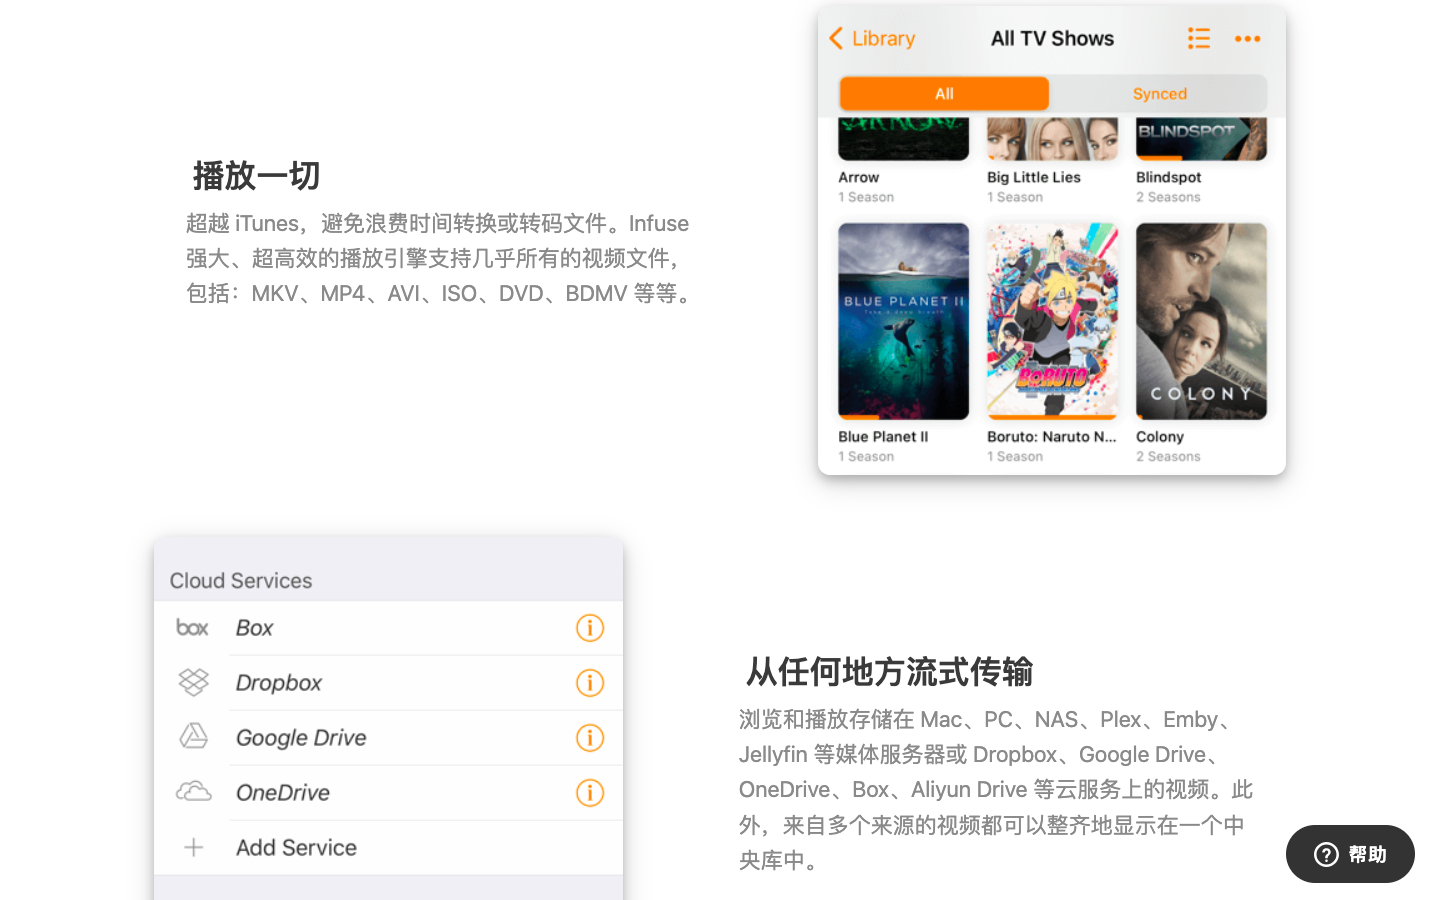Click the 'Arrow' title text

point(858,177)
